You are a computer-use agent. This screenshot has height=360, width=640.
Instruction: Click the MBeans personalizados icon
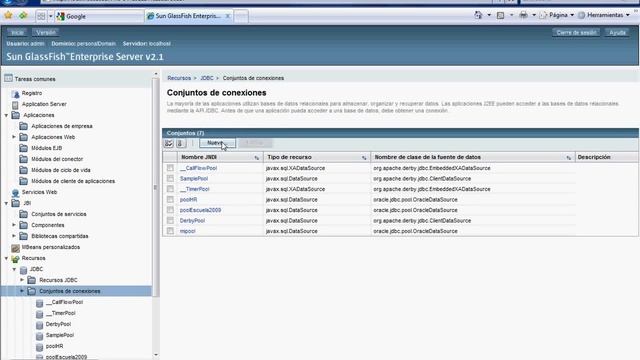pyautogui.click(x=16, y=247)
